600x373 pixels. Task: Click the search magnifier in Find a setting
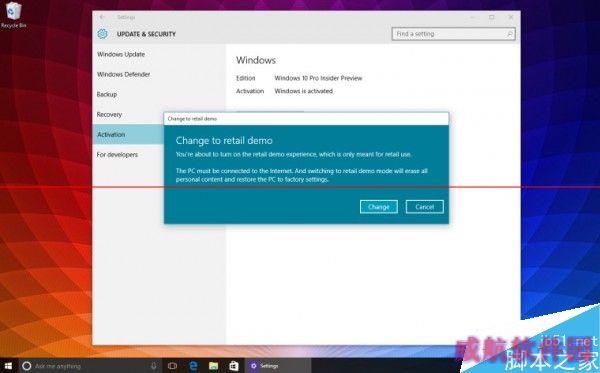pyautogui.click(x=510, y=34)
